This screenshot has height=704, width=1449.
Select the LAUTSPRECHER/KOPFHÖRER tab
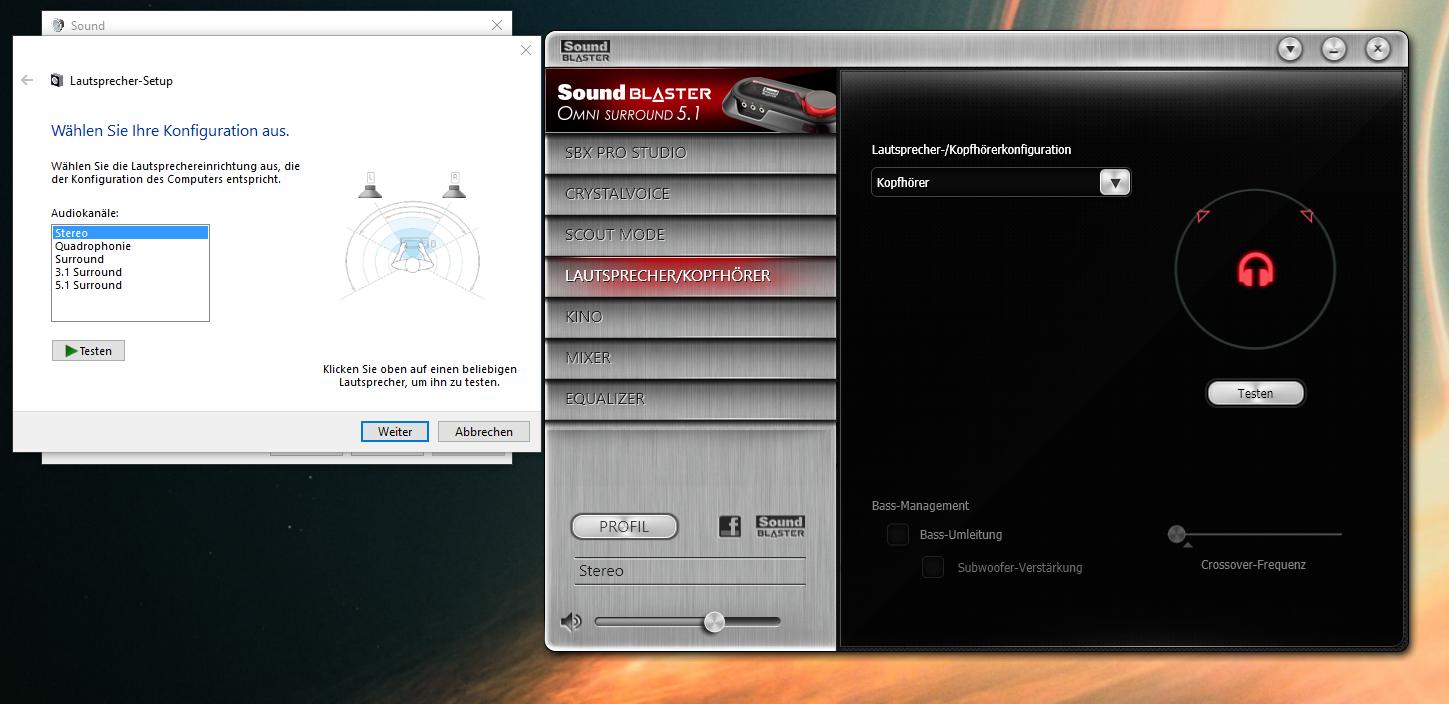coord(691,276)
